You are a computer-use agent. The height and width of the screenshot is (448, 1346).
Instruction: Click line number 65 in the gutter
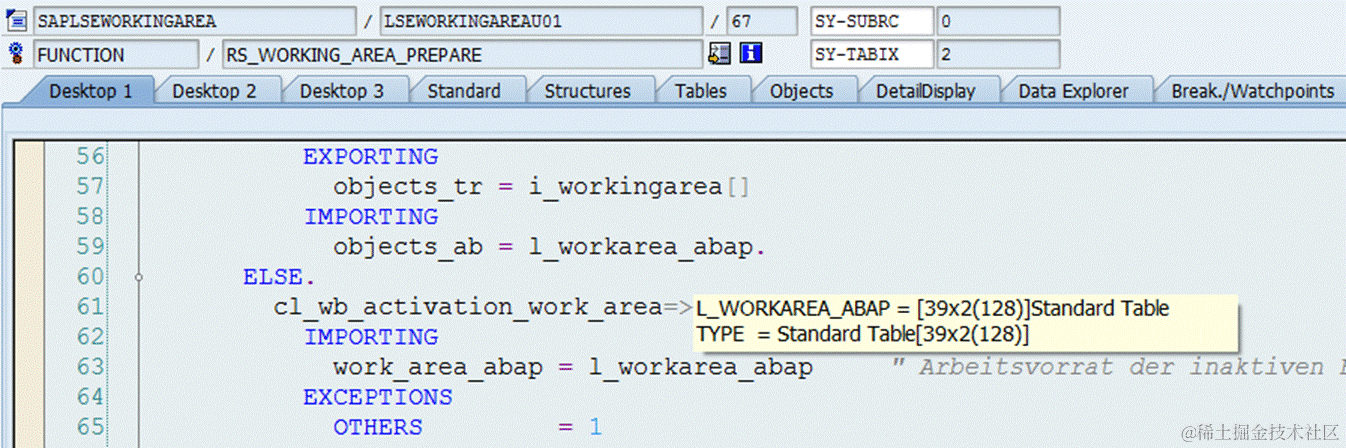[89, 427]
